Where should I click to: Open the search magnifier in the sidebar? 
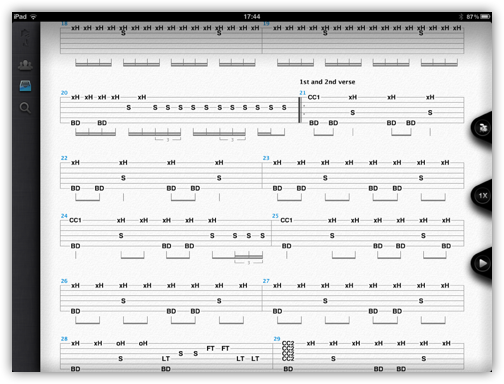coord(25,108)
